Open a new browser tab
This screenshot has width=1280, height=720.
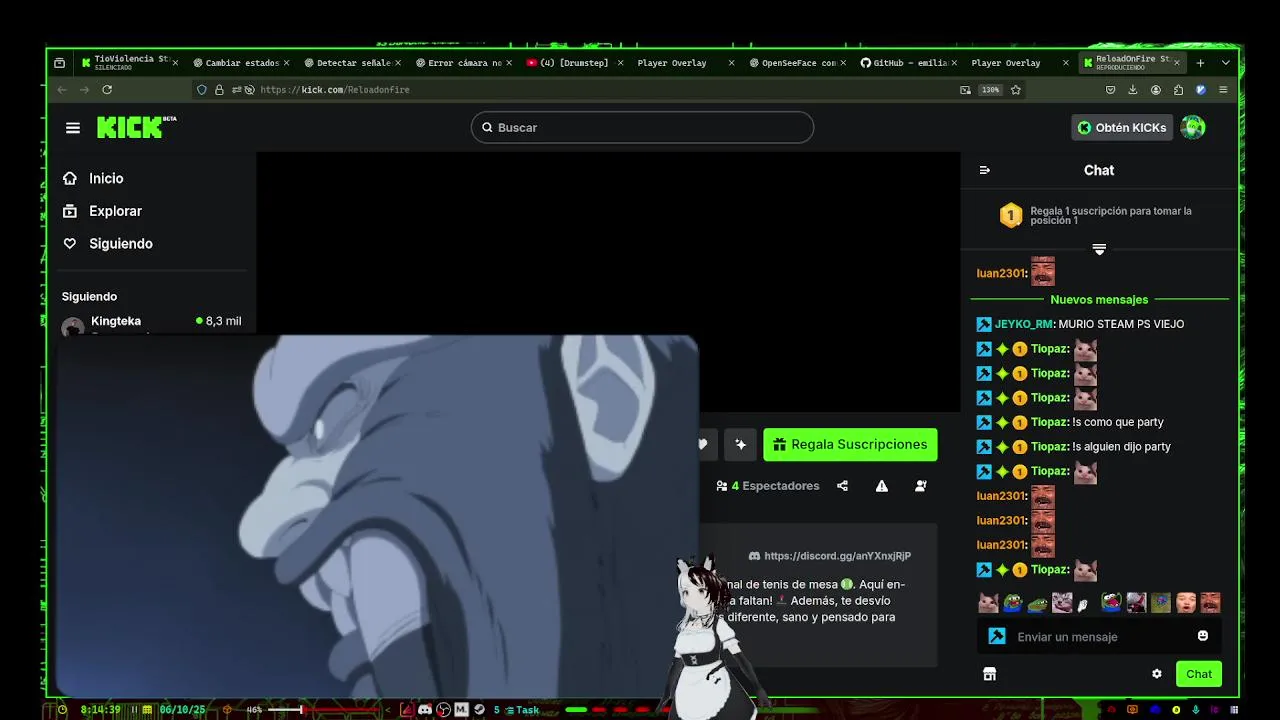pos(1200,63)
